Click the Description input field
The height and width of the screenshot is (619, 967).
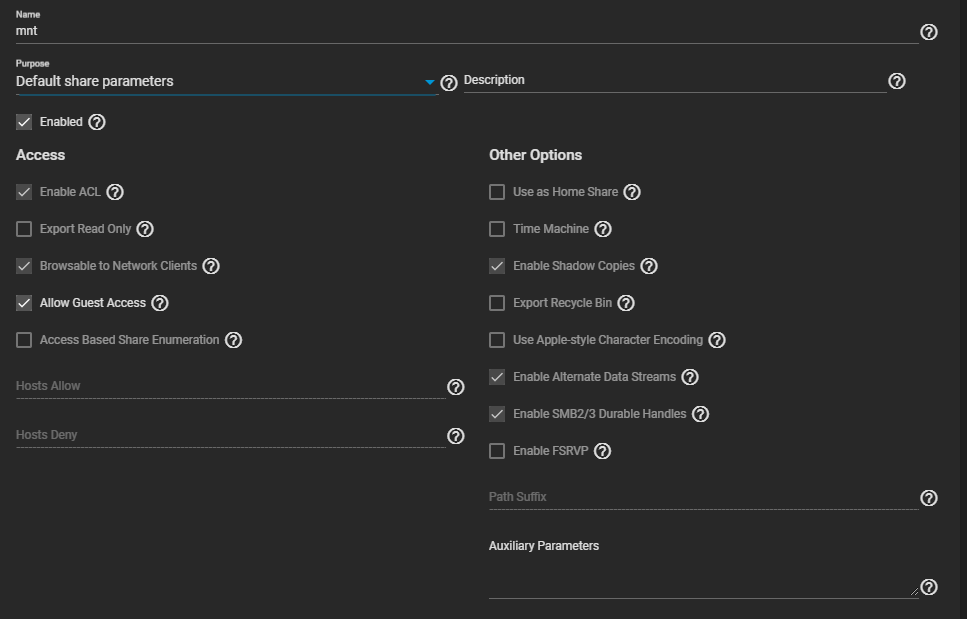click(674, 80)
